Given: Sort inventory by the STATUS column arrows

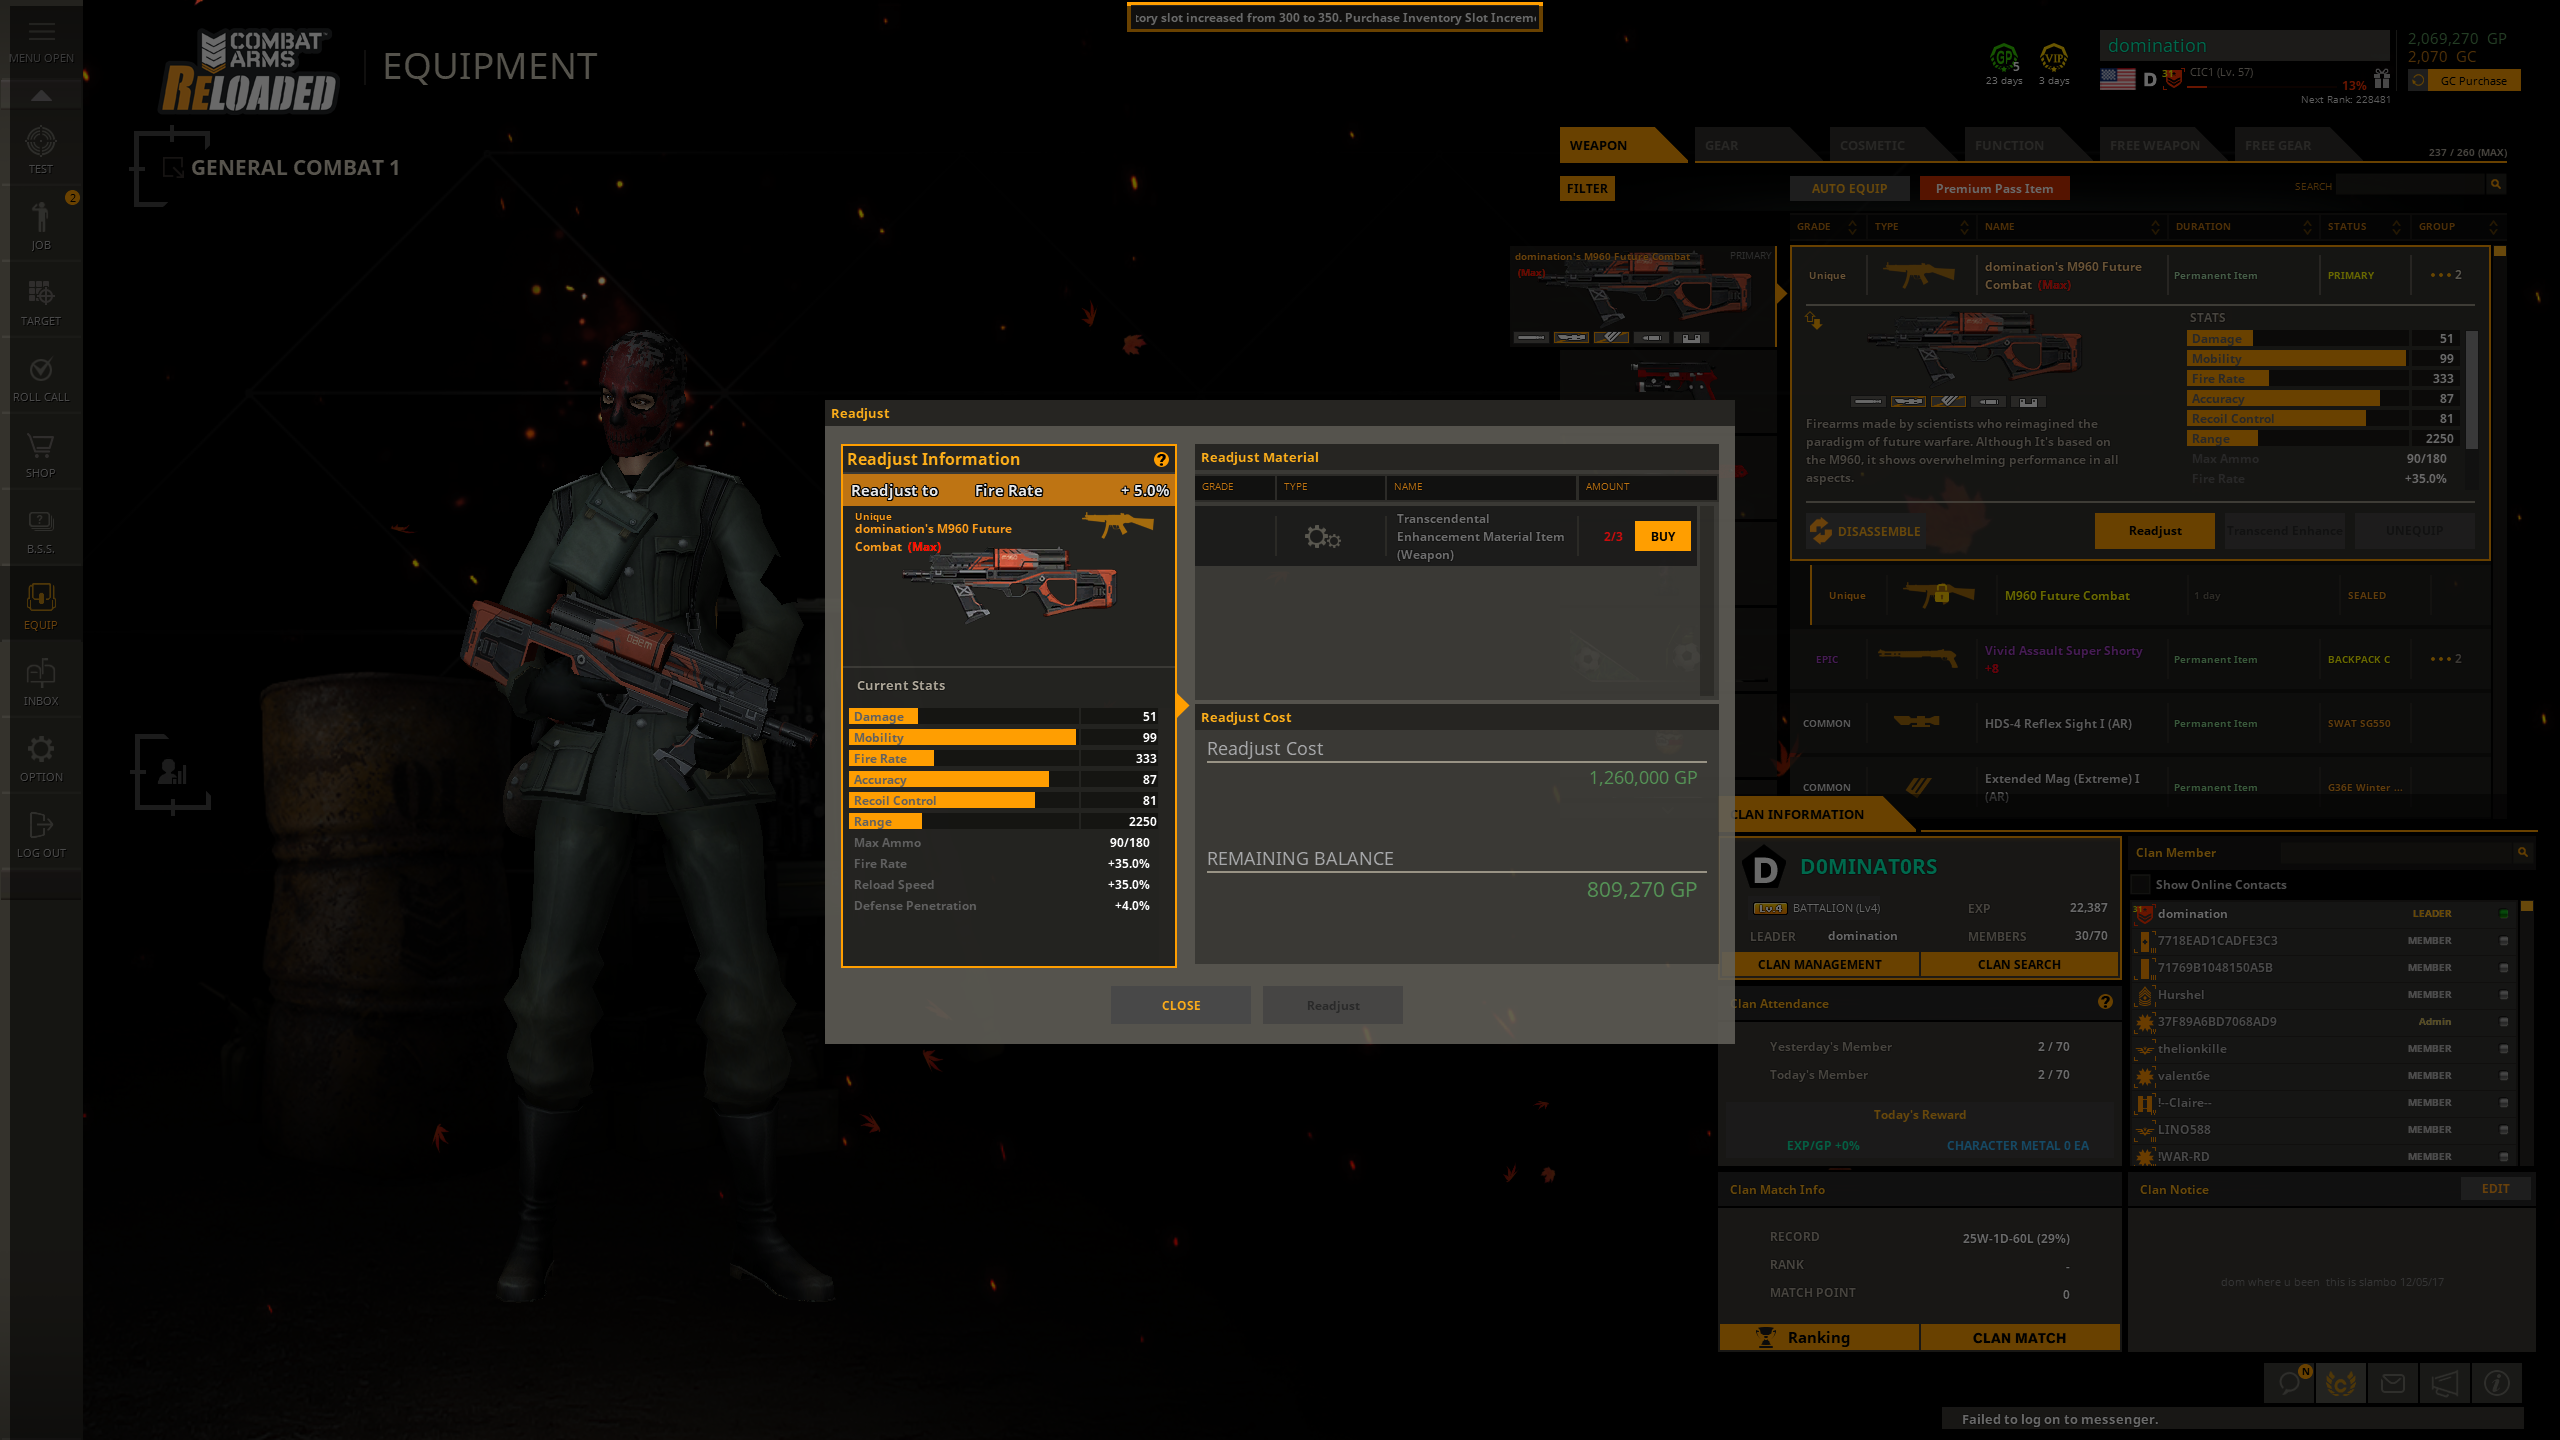Looking at the screenshot, I should click(x=2396, y=227).
